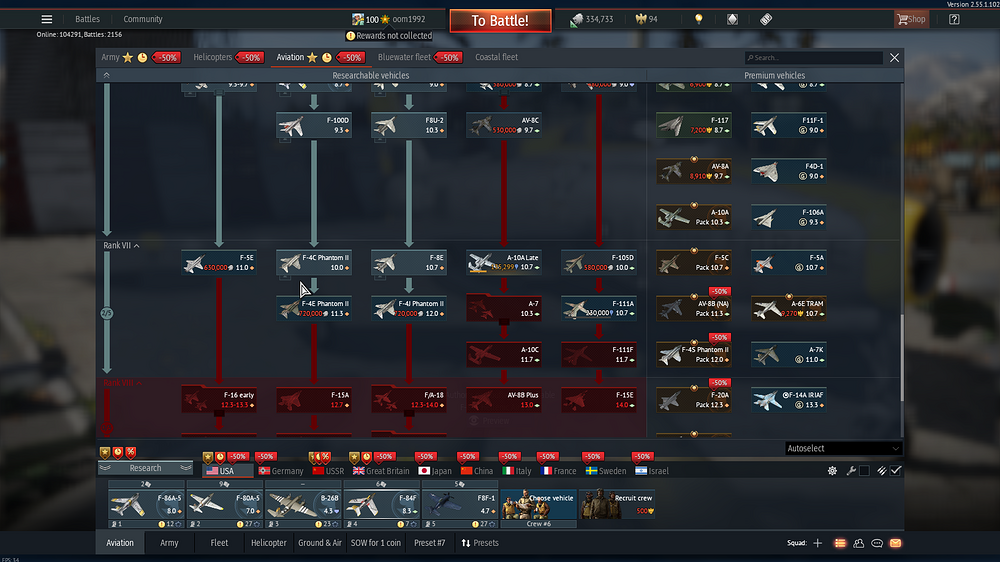This screenshot has width=1000, height=562.
Task: Switch to the Bluewater fleet tab
Action: (x=404, y=57)
